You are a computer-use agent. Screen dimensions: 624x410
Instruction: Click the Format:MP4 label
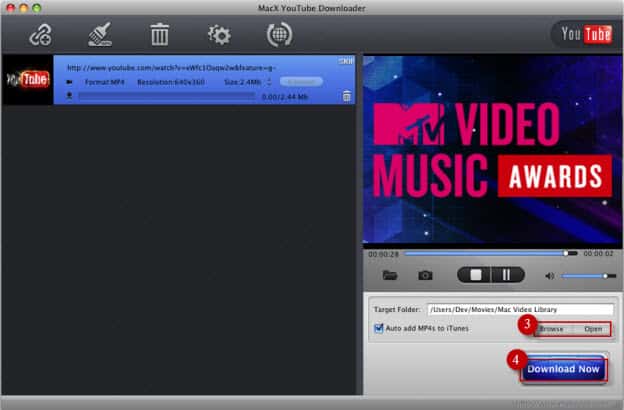tap(105, 82)
